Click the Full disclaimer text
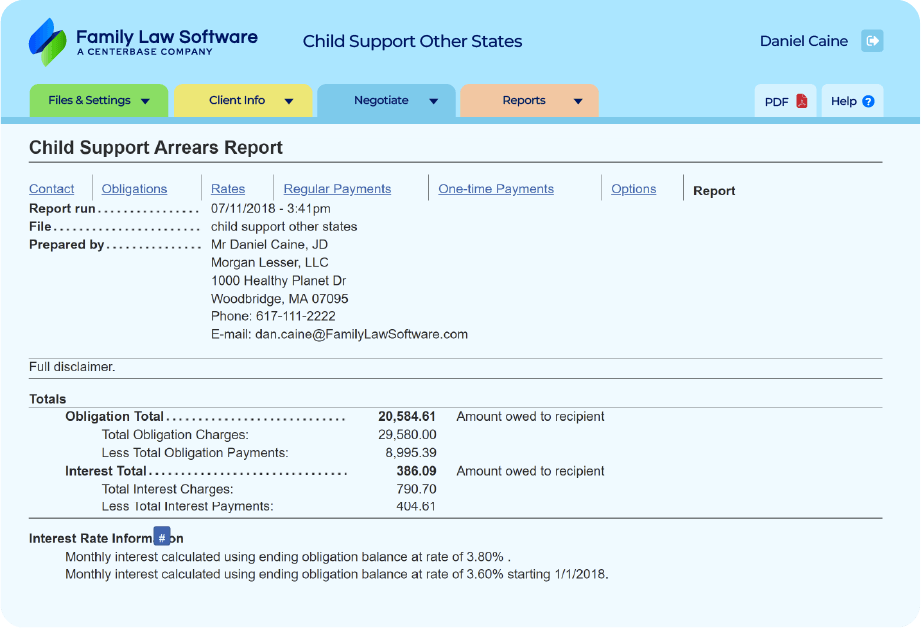Screen dimensions: 921x628 point(72,367)
